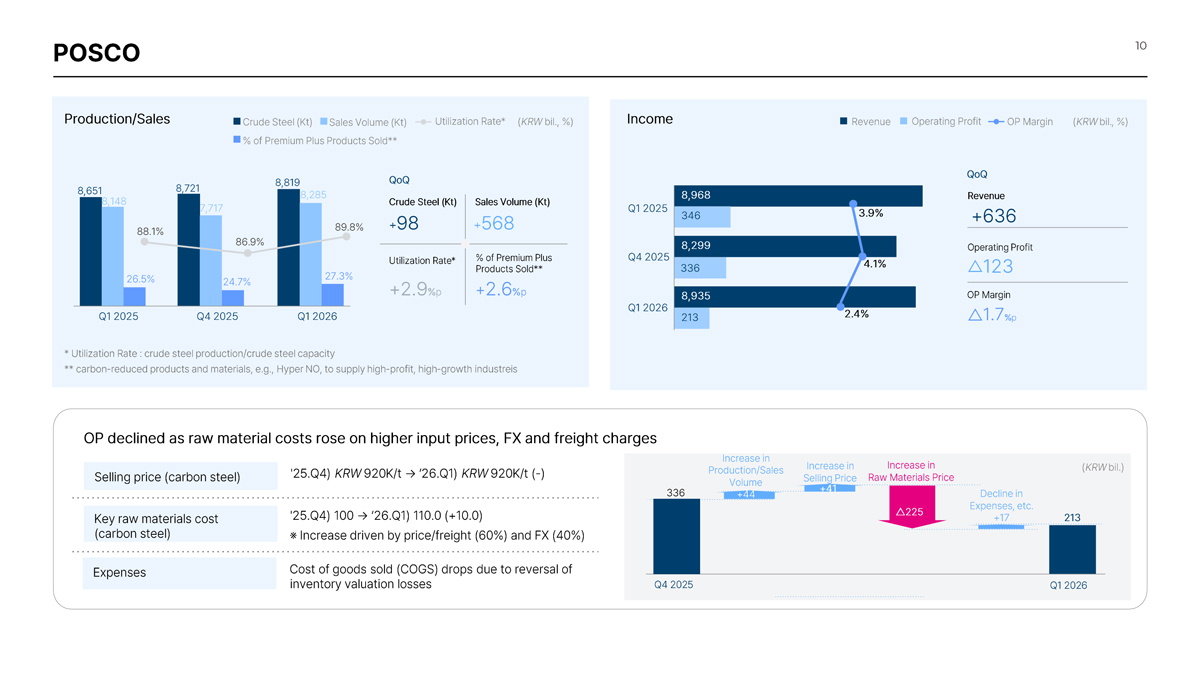Click the Q1 2026 waterfall ending bar
This screenshot has width=1200, height=675.
(1072, 549)
